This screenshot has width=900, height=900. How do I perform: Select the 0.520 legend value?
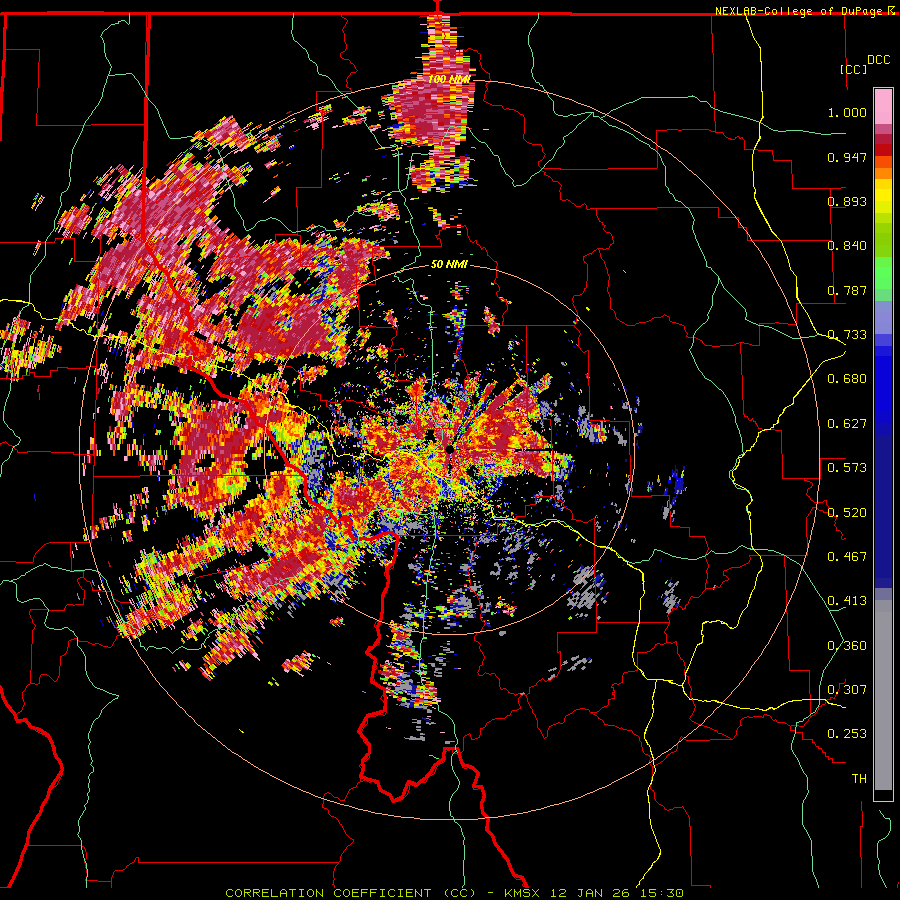pyautogui.click(x=847, y=513)
